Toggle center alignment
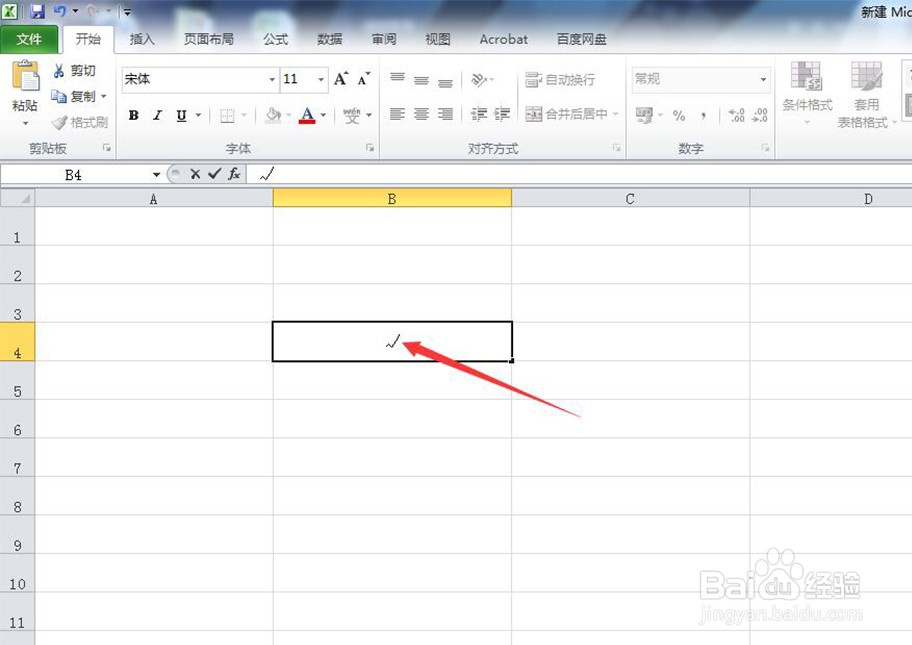Screen dimensions: 912x645 pyautogui.click(x=420, y=115)
